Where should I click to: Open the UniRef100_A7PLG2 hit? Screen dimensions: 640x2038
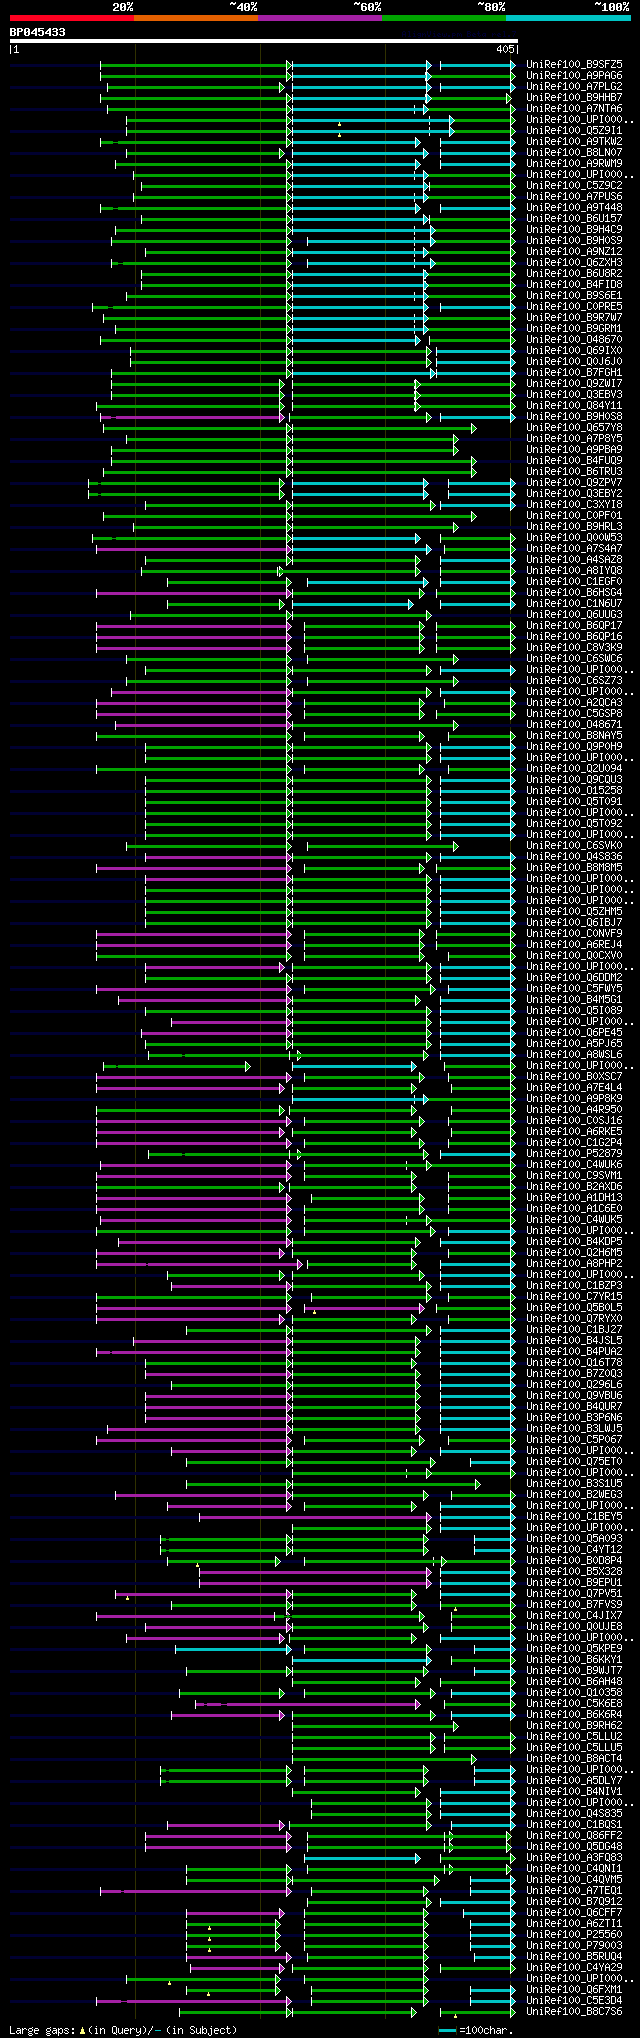click(574, 86)
